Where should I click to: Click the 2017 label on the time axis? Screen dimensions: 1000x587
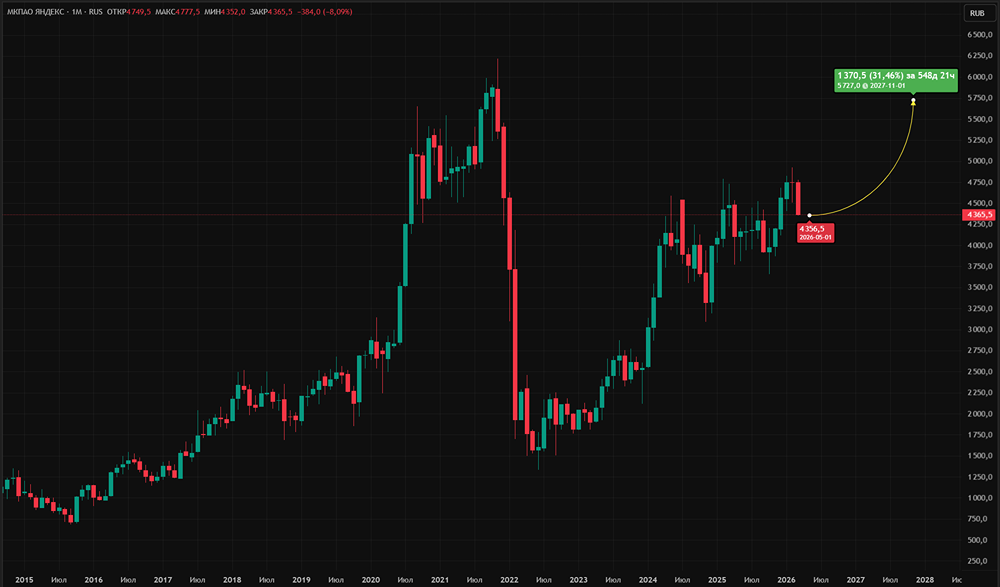pos(163,580)
